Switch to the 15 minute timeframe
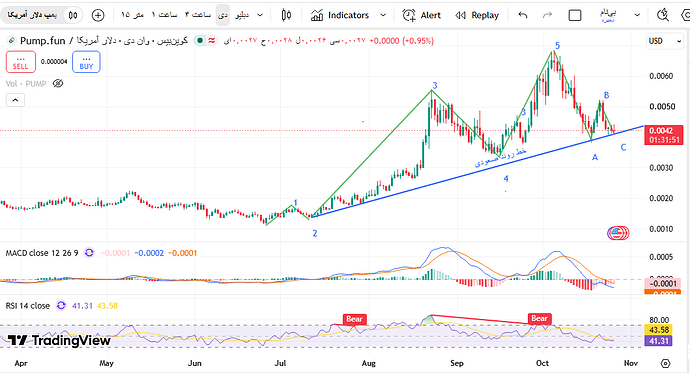 pyautogui.click(x=132, y=15)
